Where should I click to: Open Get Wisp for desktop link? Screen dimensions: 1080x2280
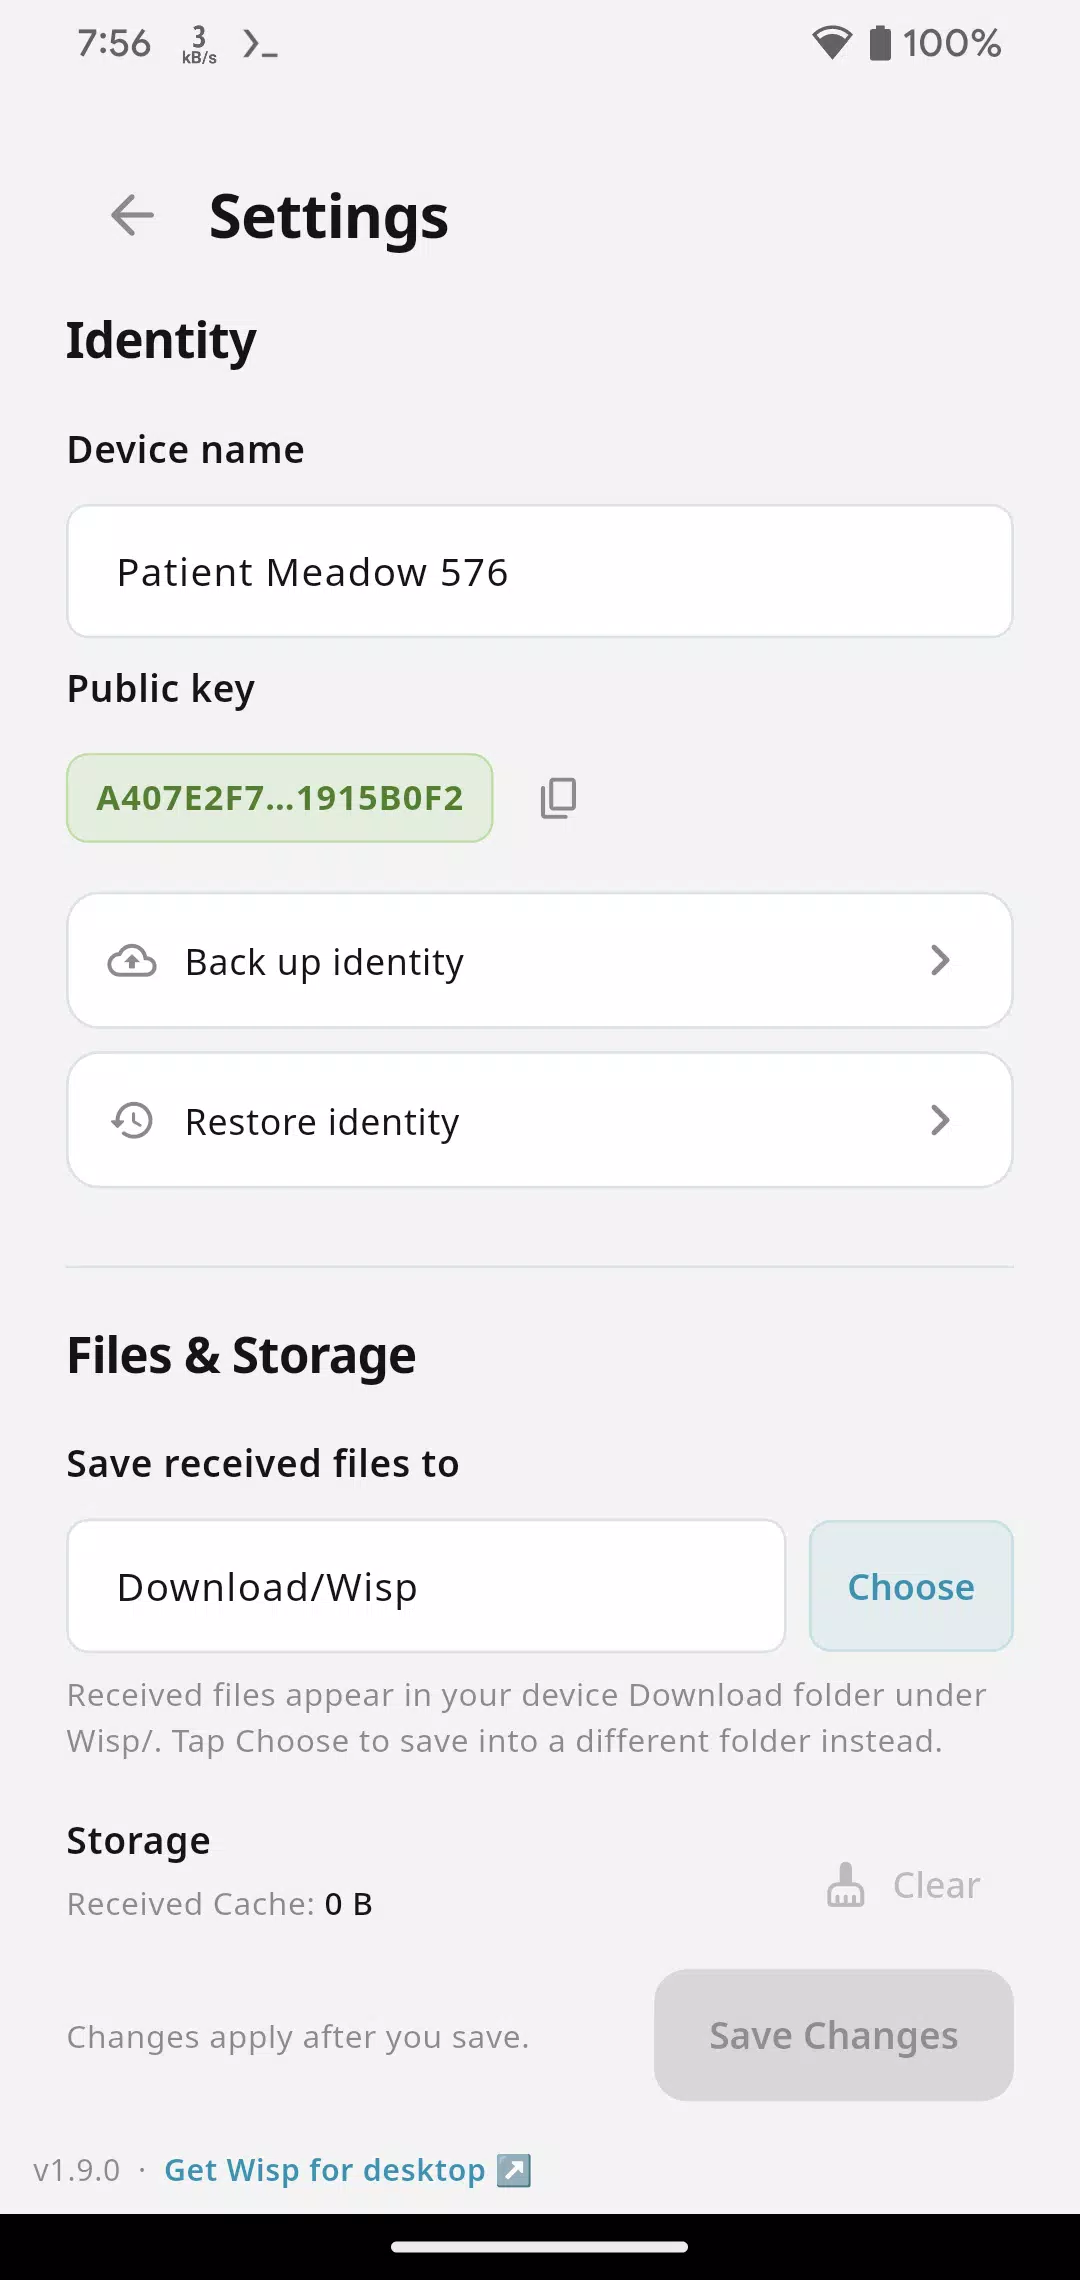(324, 2170)
